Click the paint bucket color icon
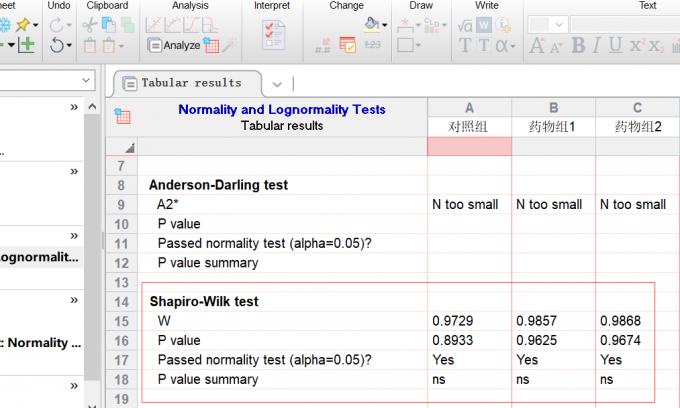The image size is (680, 408). (373, 24)
